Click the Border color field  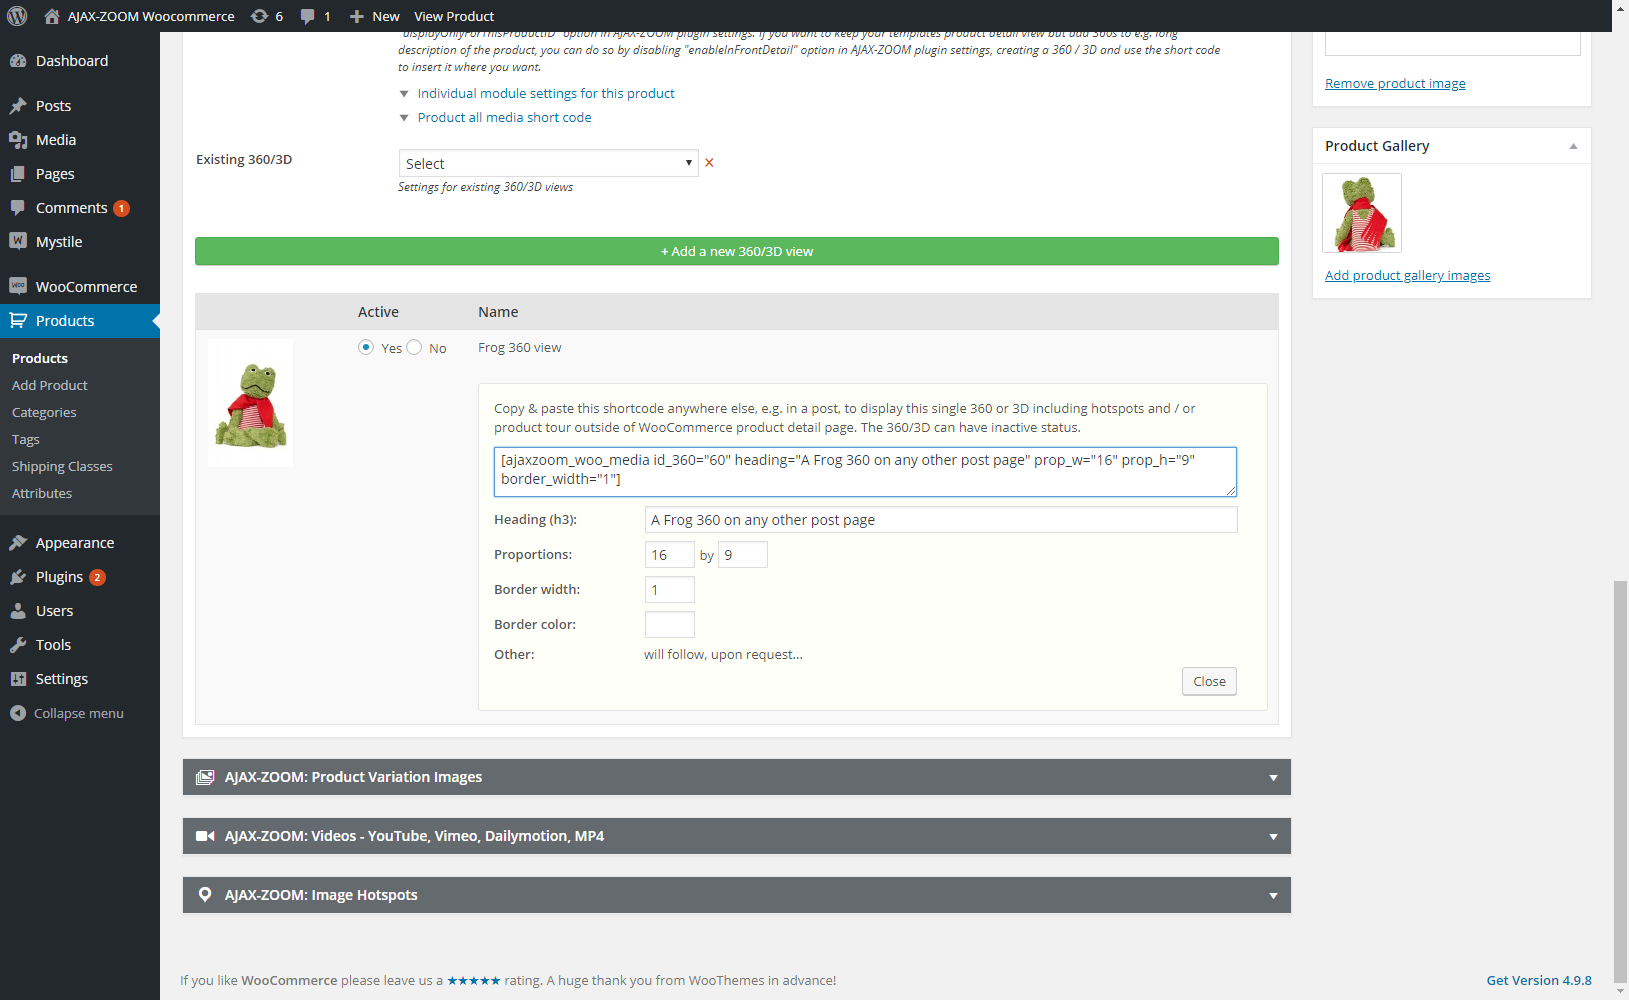click(670, 625)
